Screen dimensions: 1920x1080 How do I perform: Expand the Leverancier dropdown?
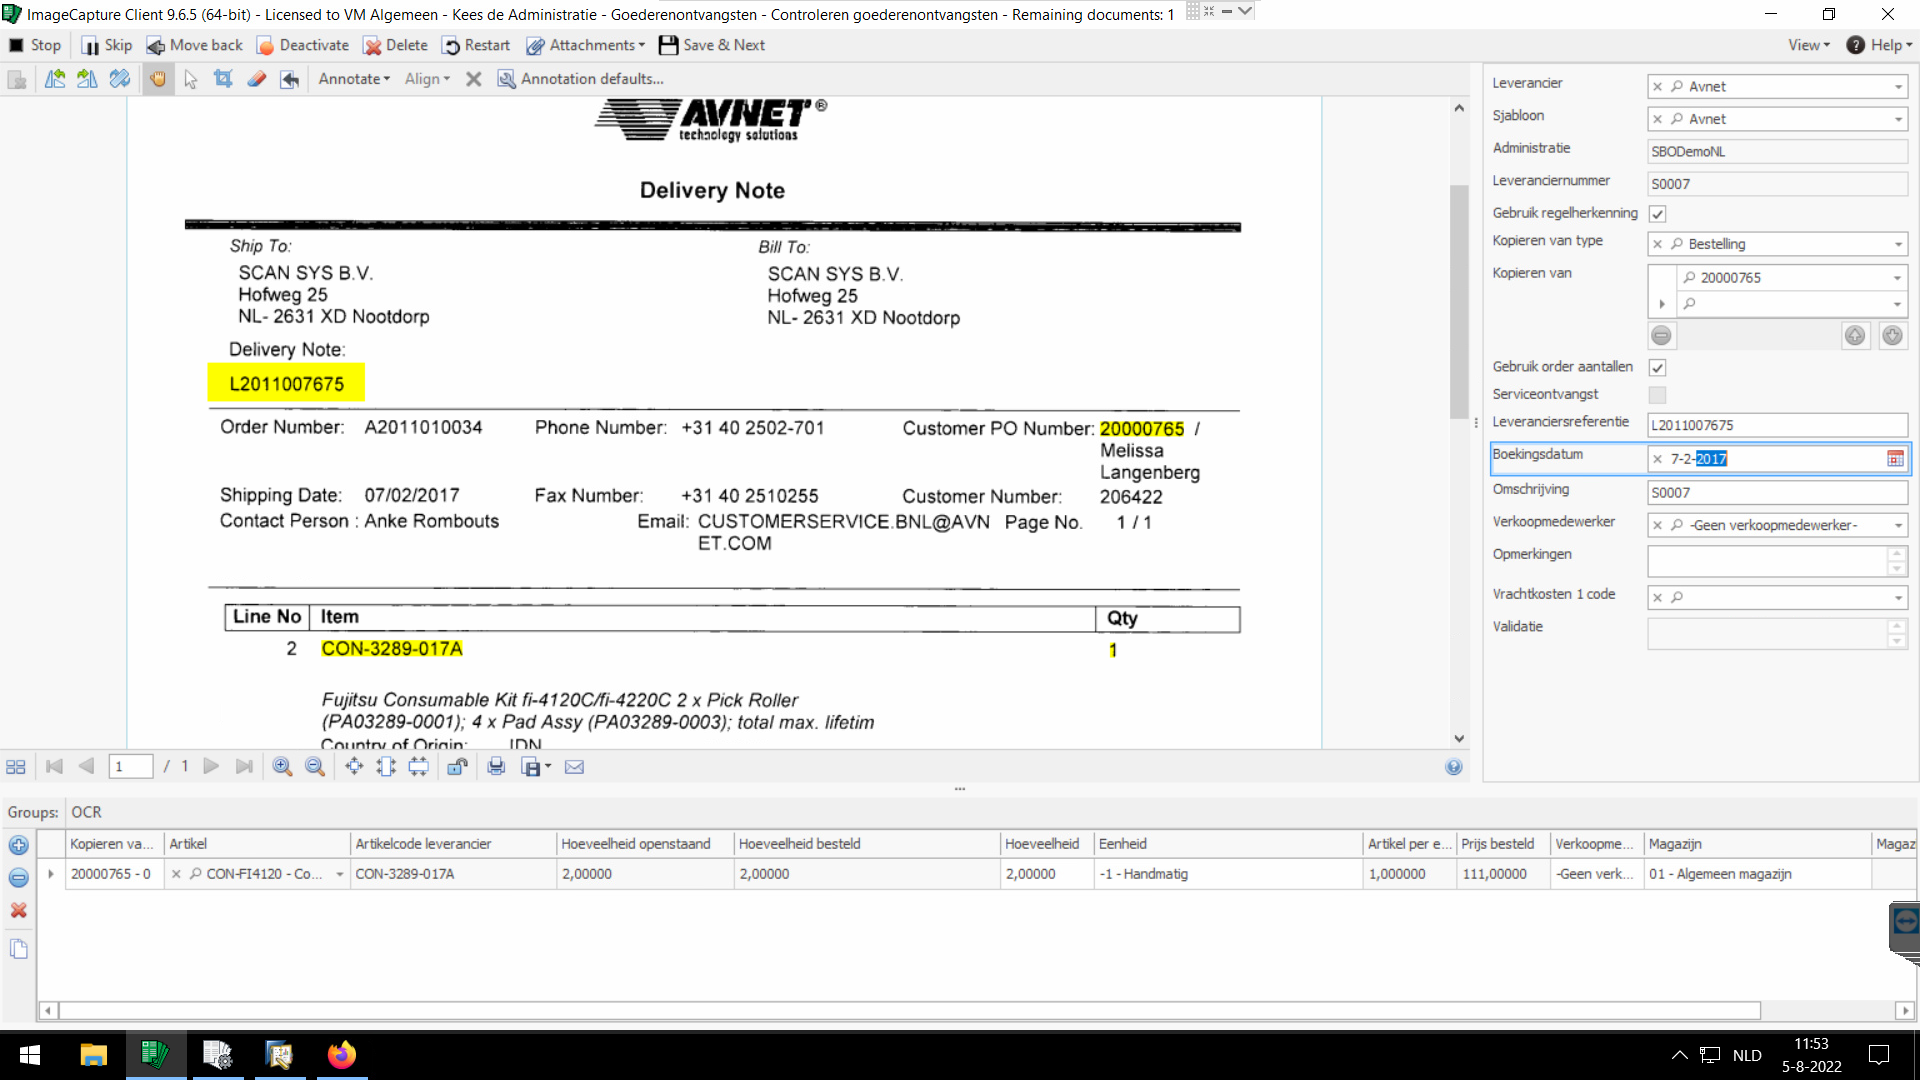coord(1898,87)
